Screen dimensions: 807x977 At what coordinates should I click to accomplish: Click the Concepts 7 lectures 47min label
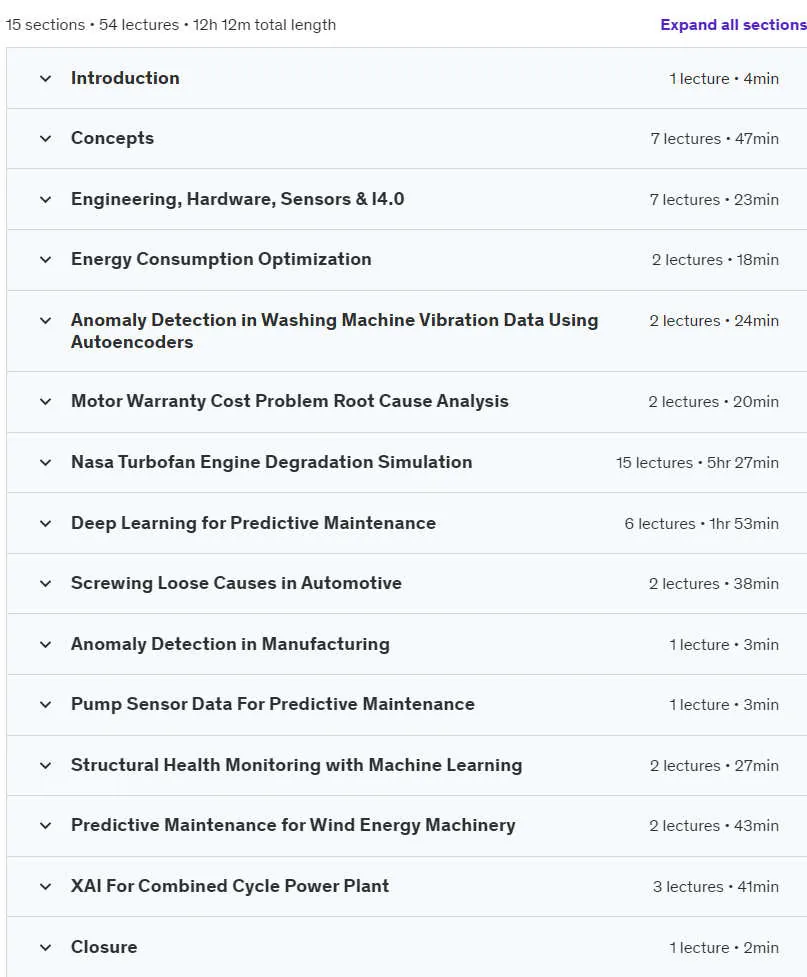tap(715, 139)
